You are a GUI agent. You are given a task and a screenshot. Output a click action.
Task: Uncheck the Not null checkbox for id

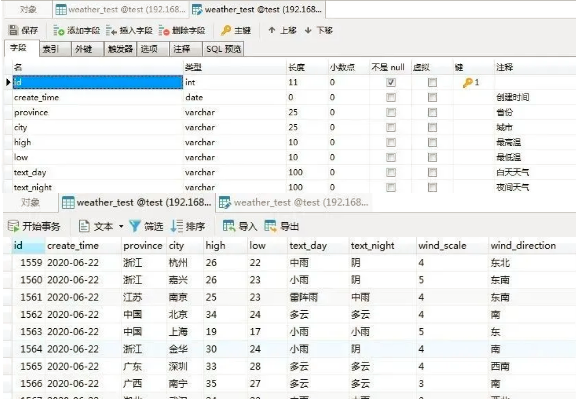(x=391, y=82)
